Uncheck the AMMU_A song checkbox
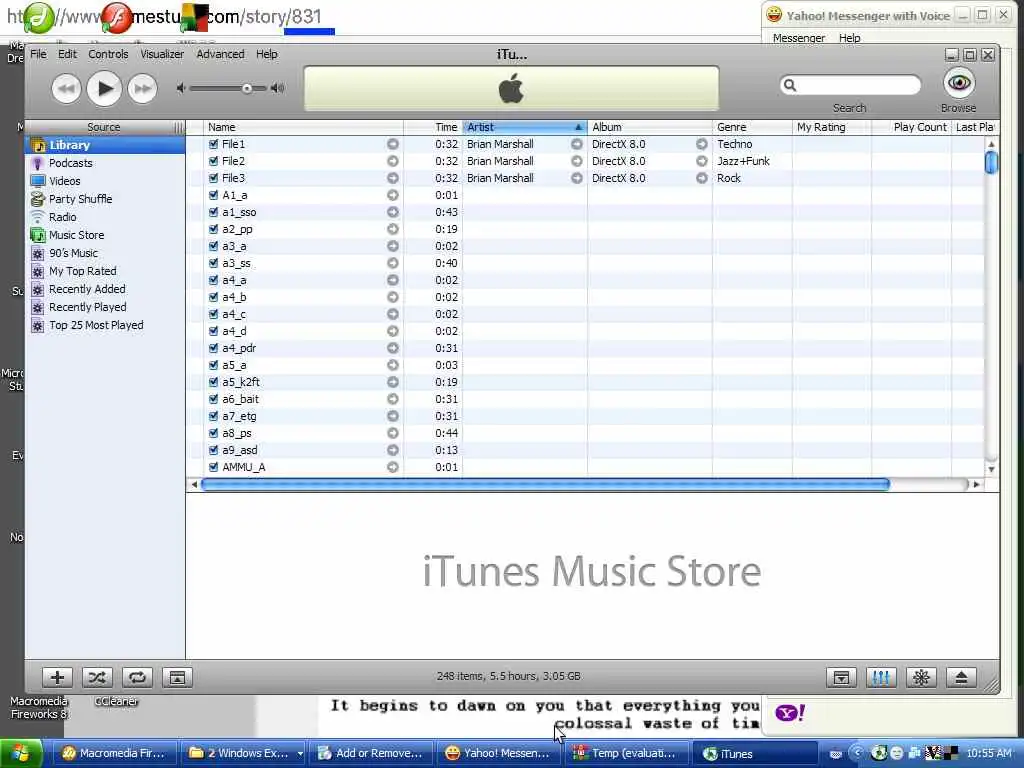This screenshot has width=1024, height=768. pyautogui.click(x=214, y=467)
